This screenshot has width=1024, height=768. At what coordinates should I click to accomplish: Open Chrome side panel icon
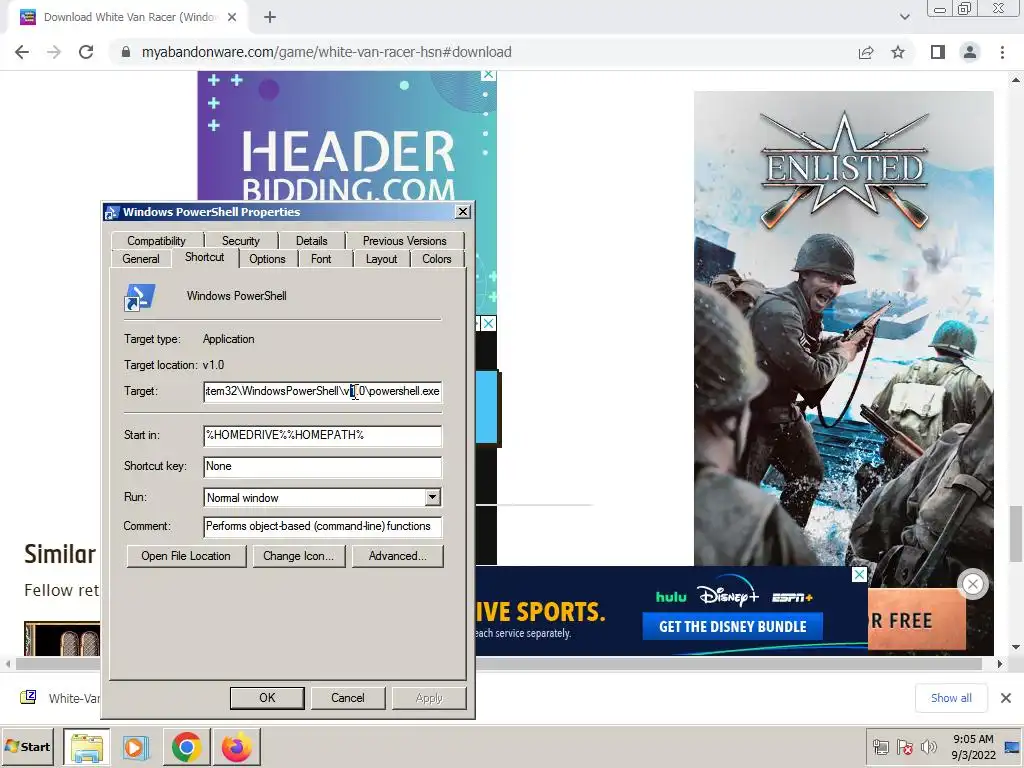pyautogui.click(x=938, y=52)
